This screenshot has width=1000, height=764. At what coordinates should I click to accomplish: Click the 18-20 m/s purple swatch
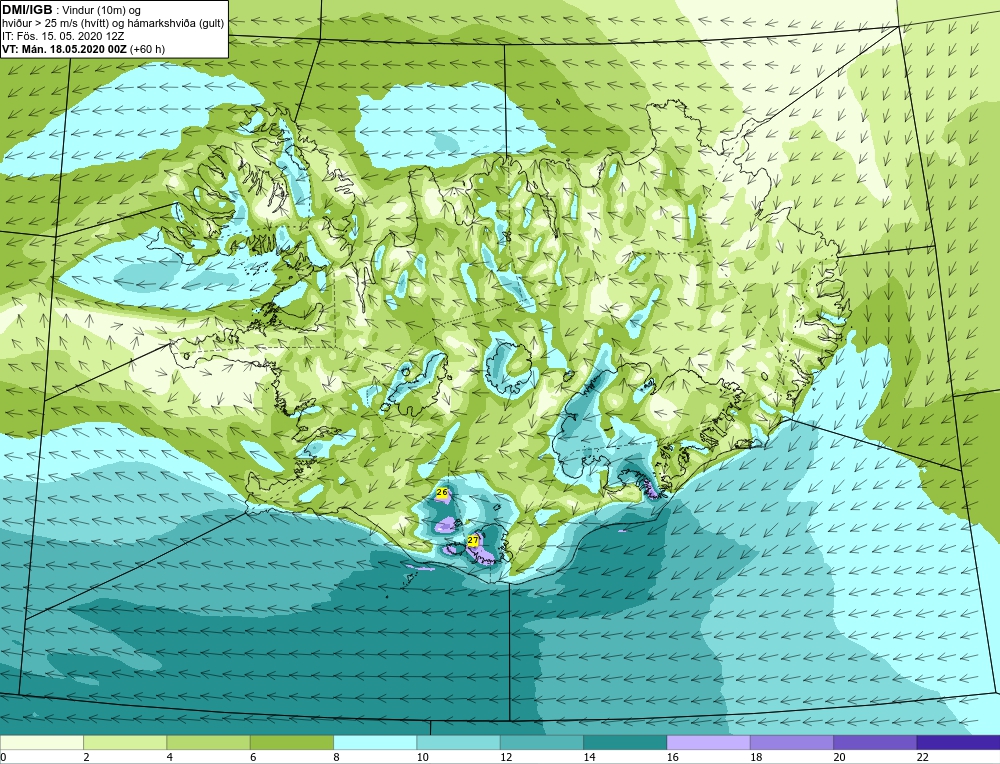pos(792,743)
